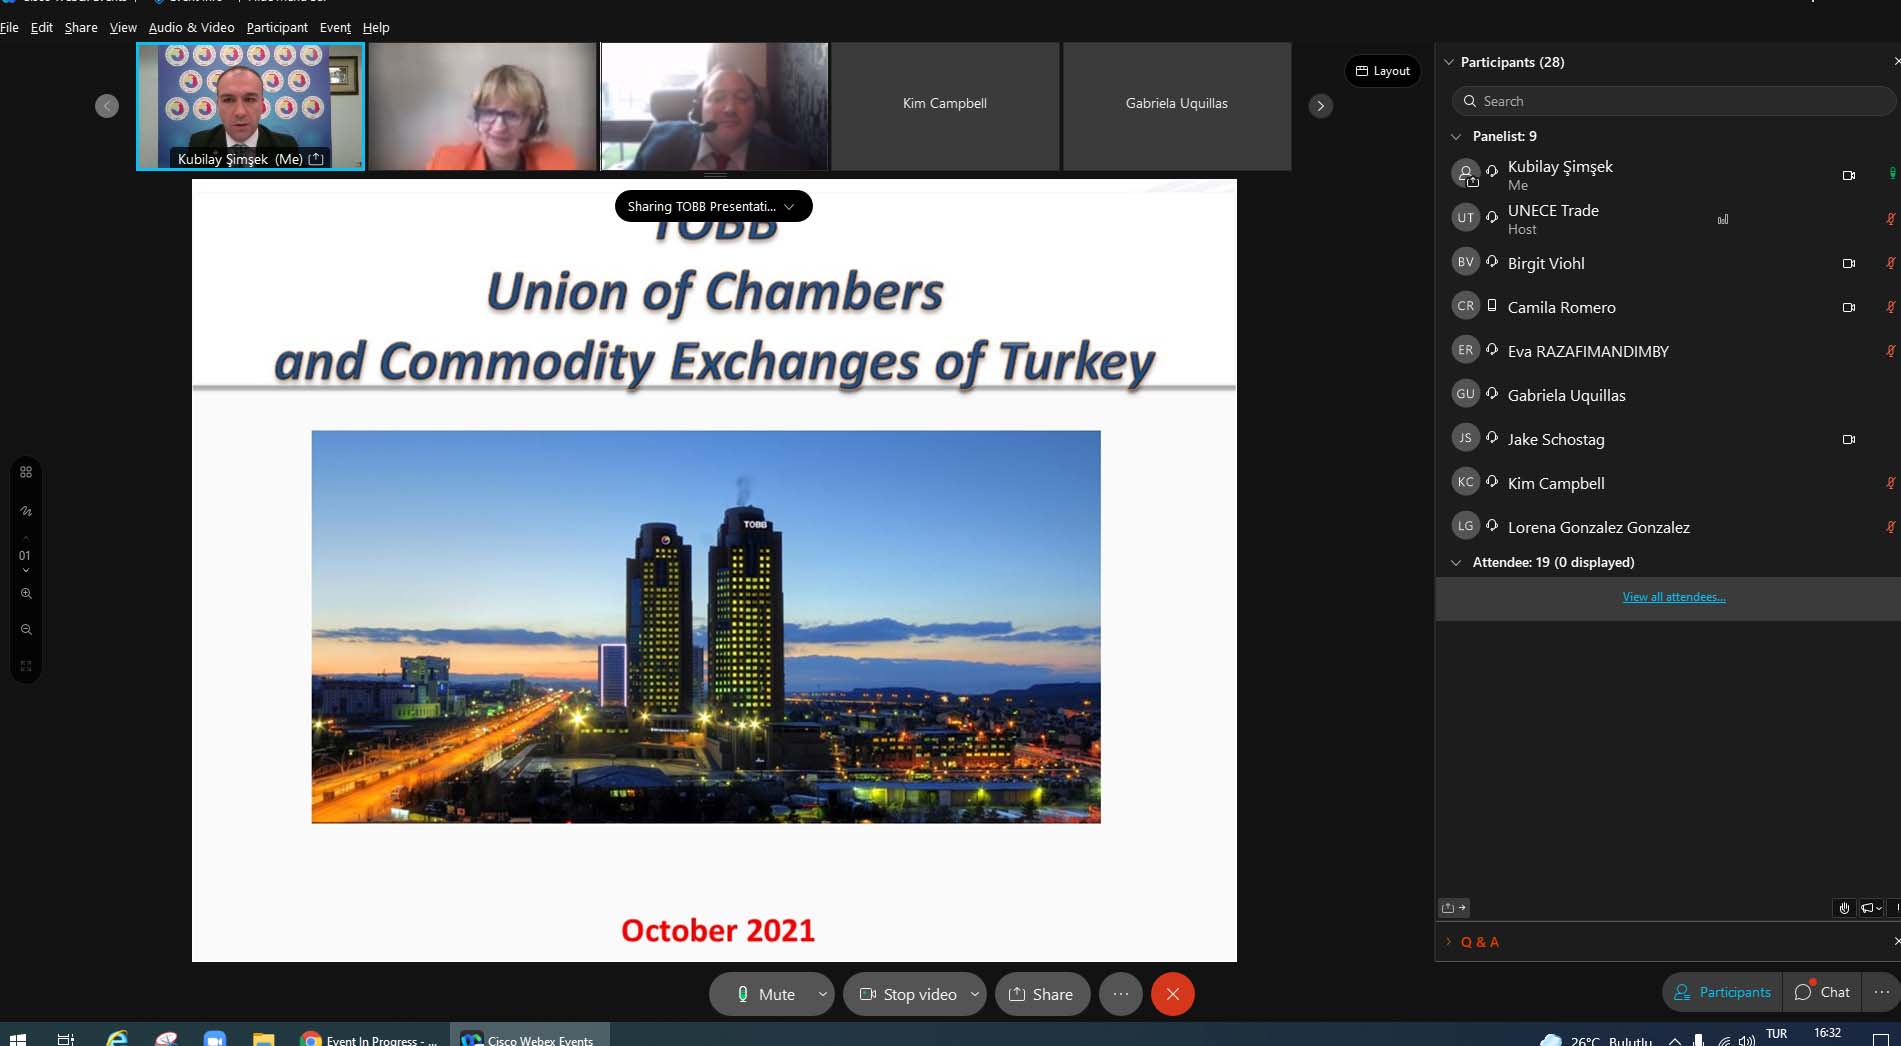Zoom out of the shared slide
Screen dimensions: 1901x1046
(x=26, y=629)
